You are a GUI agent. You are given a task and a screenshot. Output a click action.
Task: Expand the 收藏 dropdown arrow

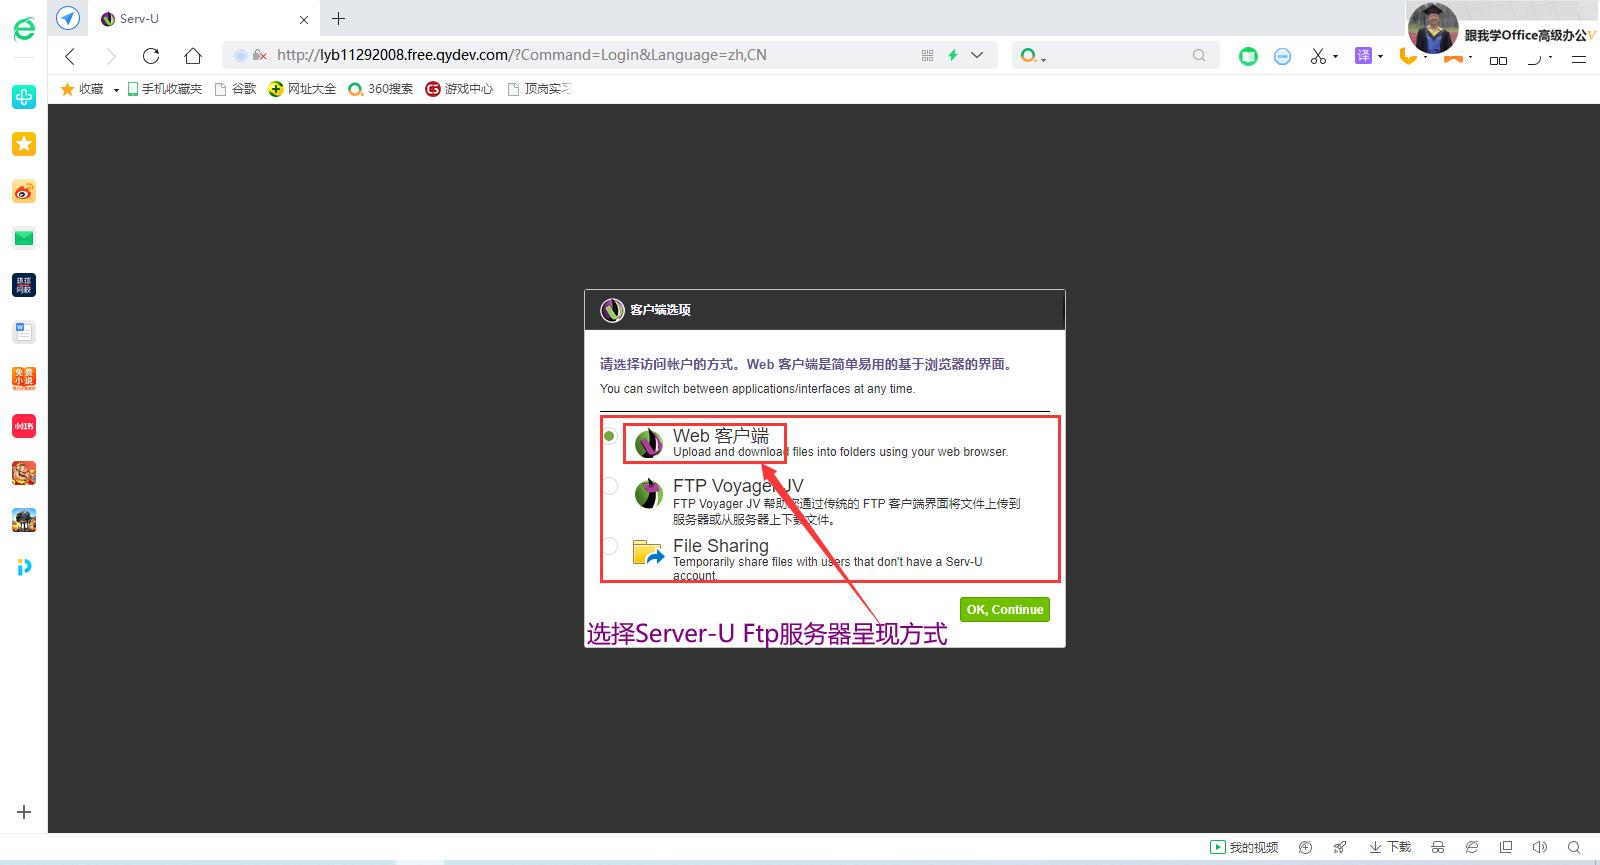click(116, 90)
